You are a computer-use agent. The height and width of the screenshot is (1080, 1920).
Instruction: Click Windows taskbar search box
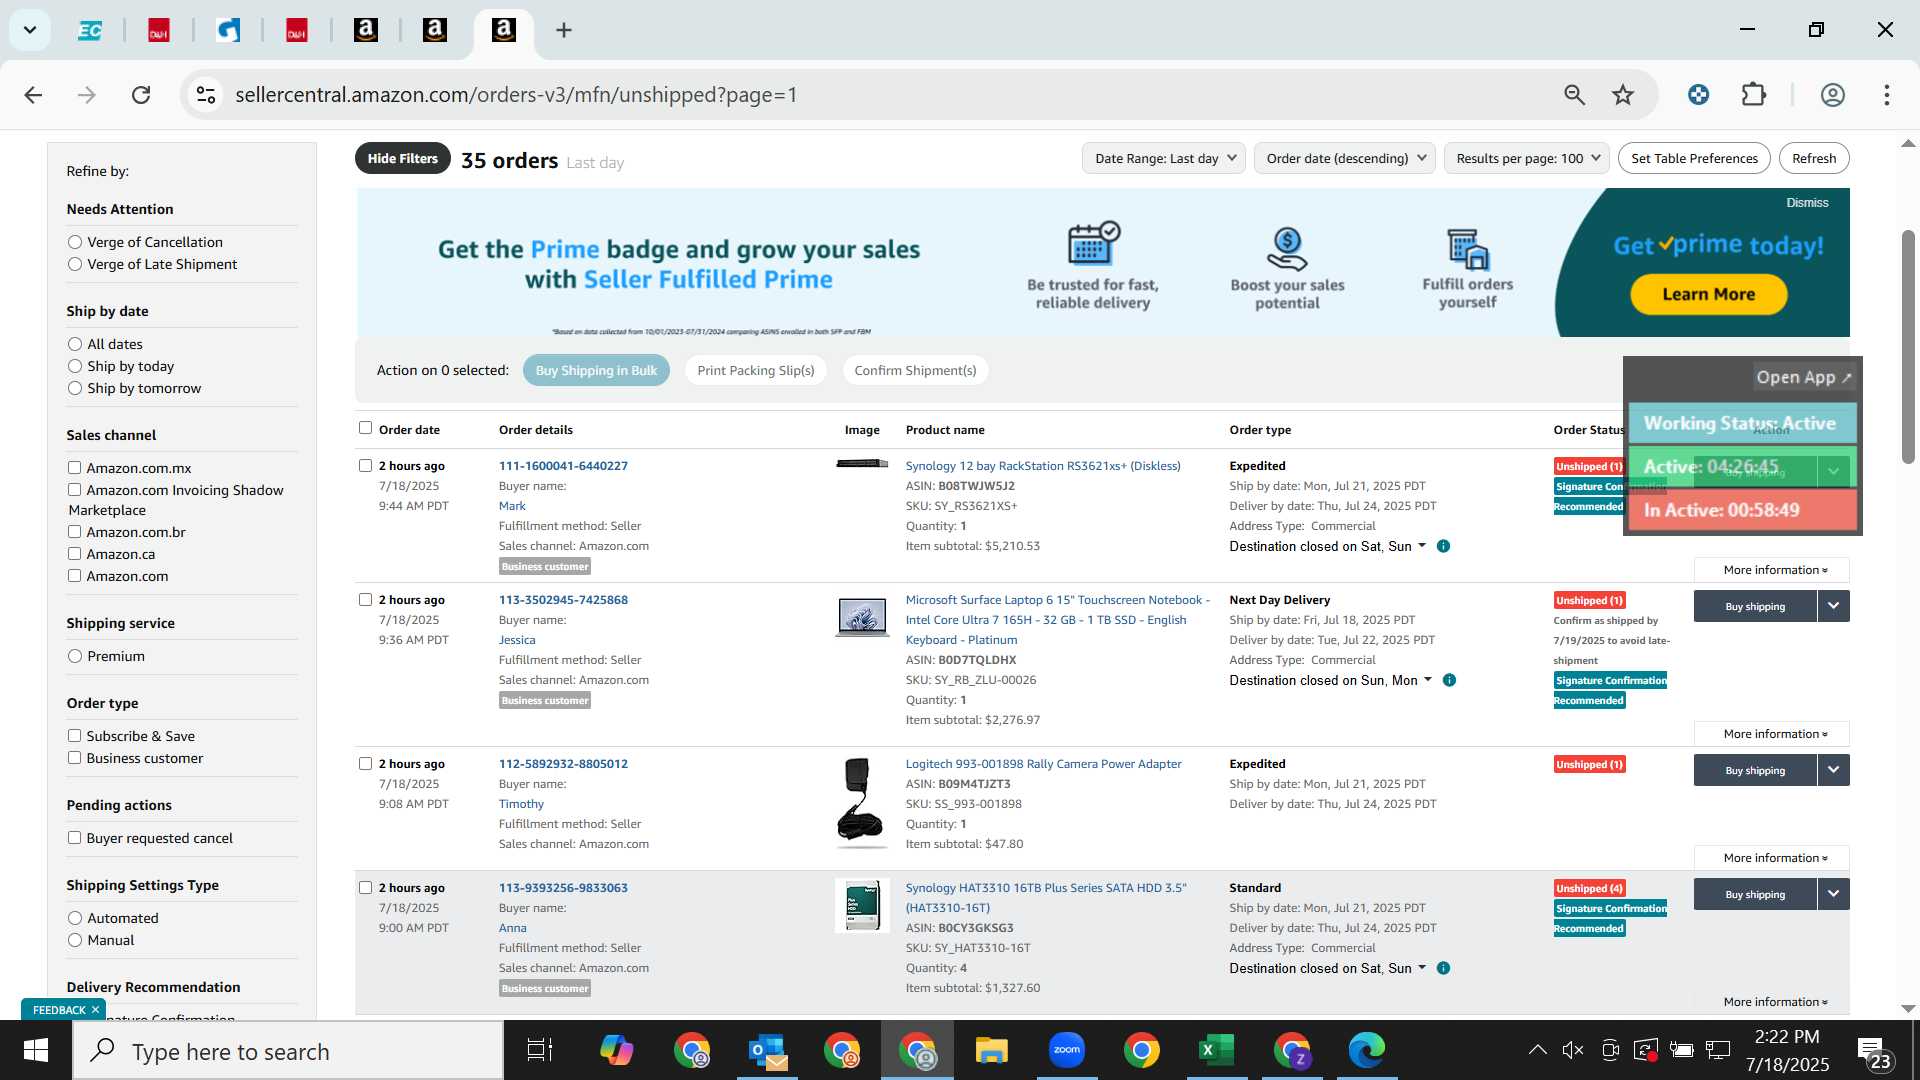[288, 1051]
